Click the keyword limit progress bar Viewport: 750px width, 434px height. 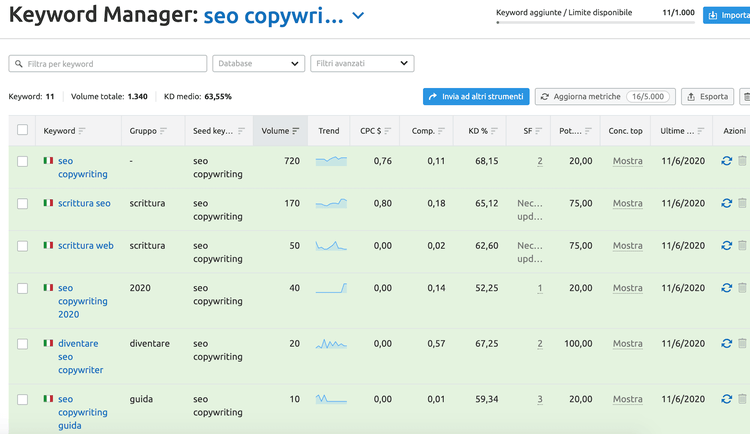(595, 22)
